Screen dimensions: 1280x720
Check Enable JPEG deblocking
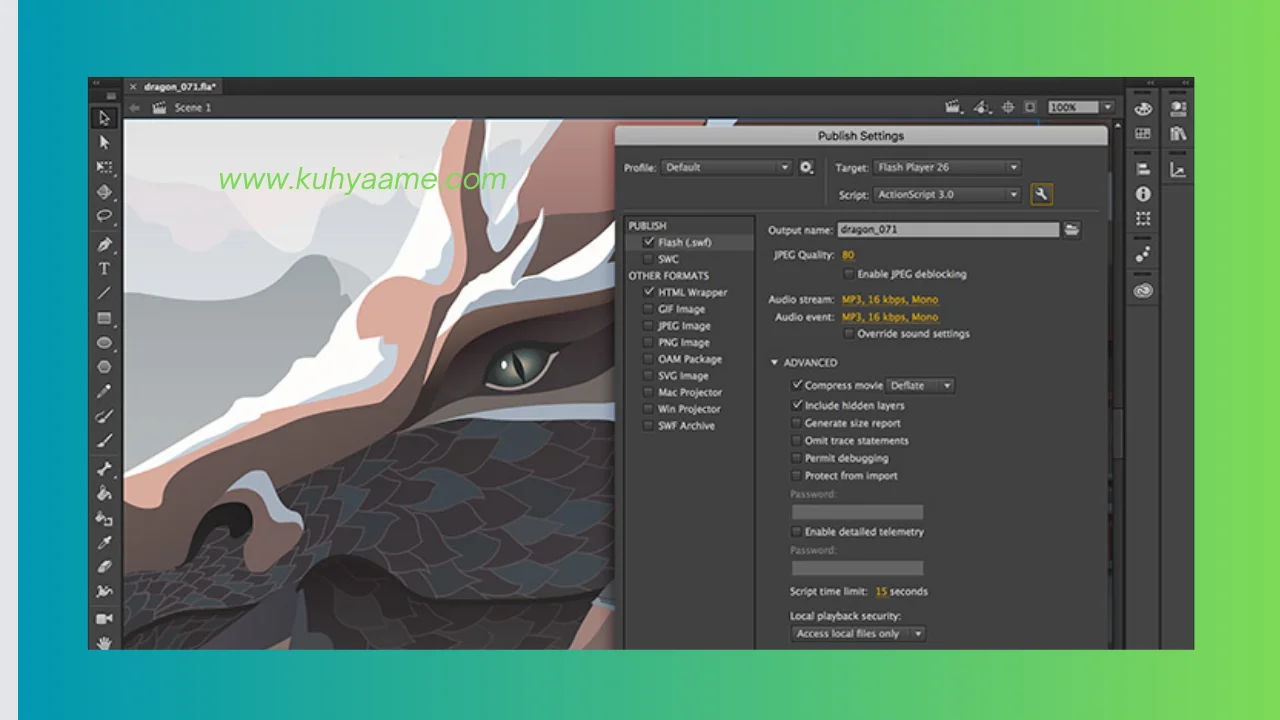click(x=849, y=274)
